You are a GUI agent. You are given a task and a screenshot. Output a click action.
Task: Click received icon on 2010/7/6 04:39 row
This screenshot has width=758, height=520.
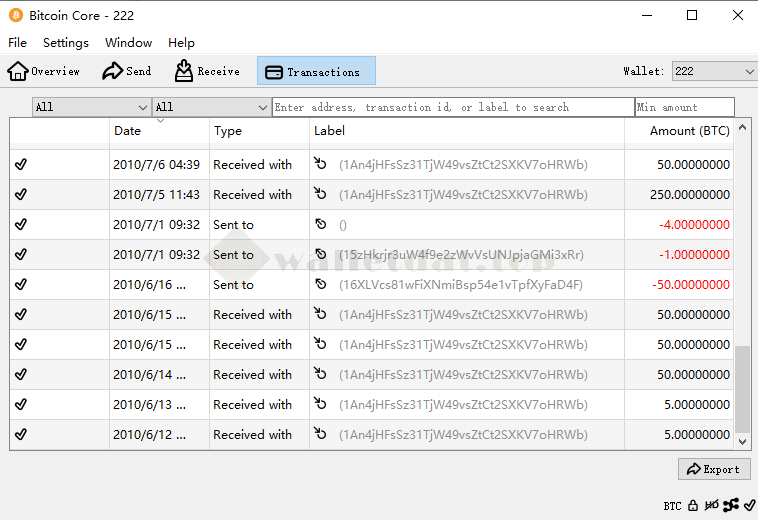(321, 165)
